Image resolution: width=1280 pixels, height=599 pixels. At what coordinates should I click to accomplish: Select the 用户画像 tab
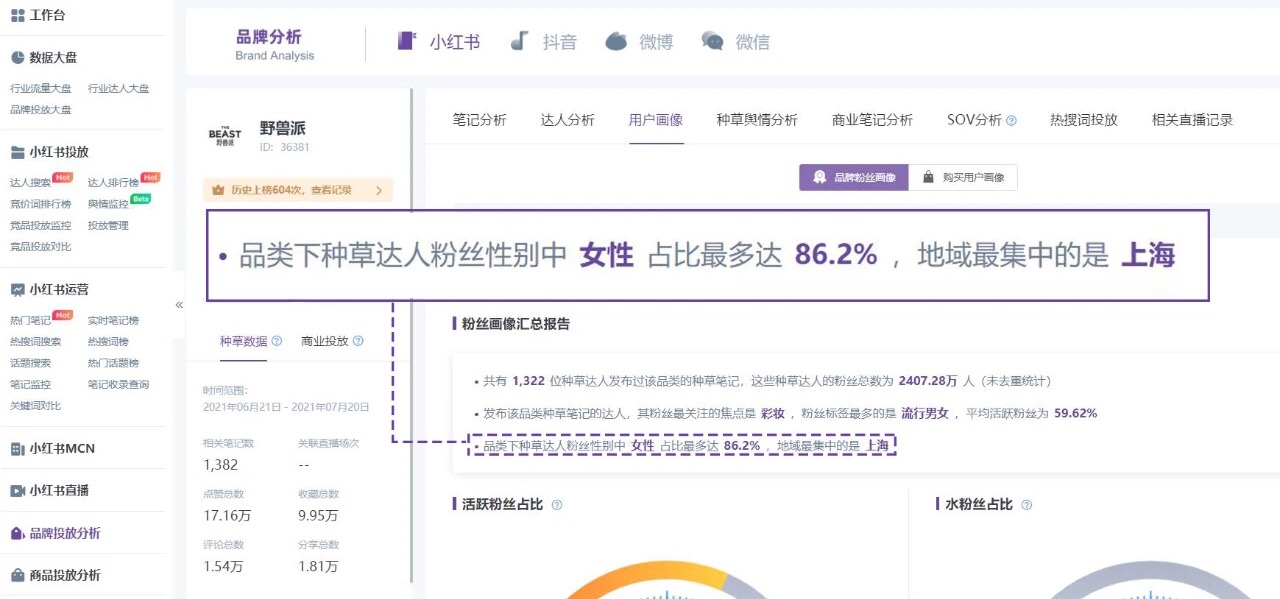point(656,120)
